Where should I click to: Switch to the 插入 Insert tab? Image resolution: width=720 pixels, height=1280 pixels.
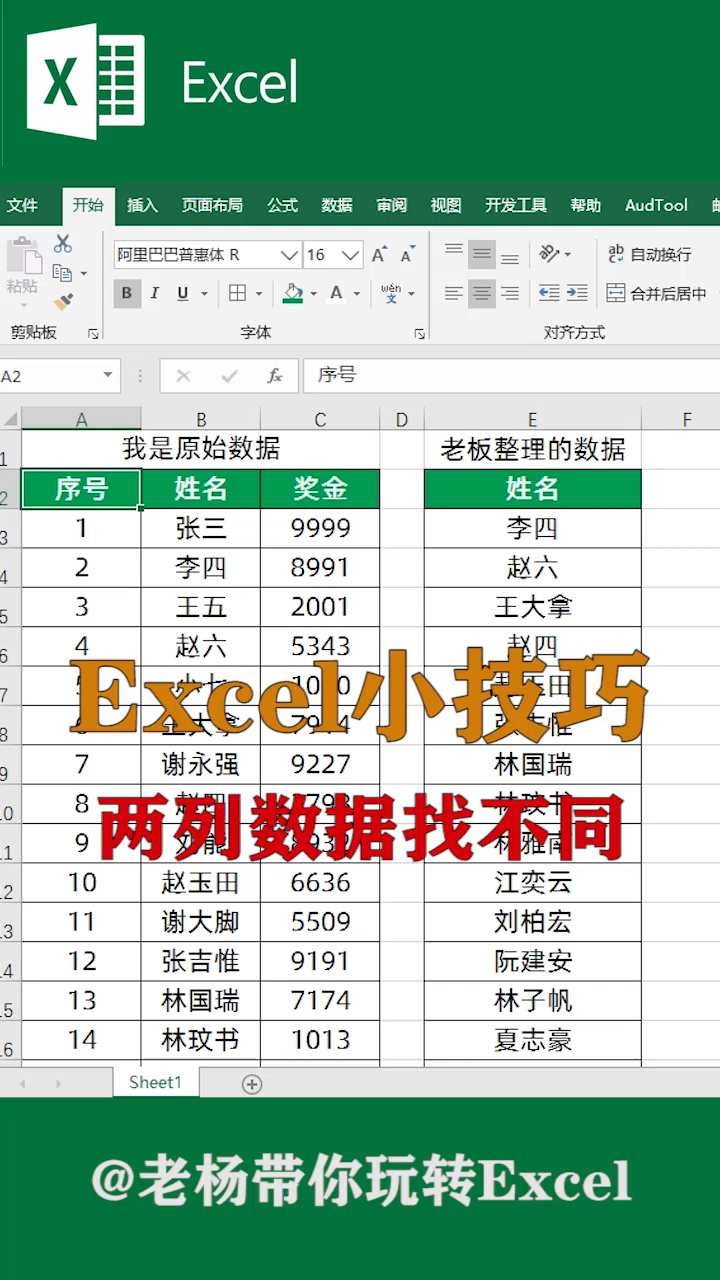142,205
